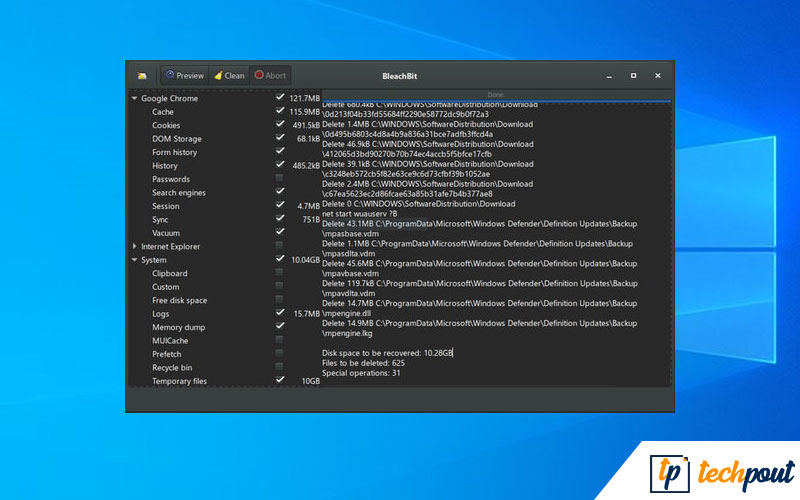Click the disk space to be recovered line
800x500 pixels.
point(387,353)
